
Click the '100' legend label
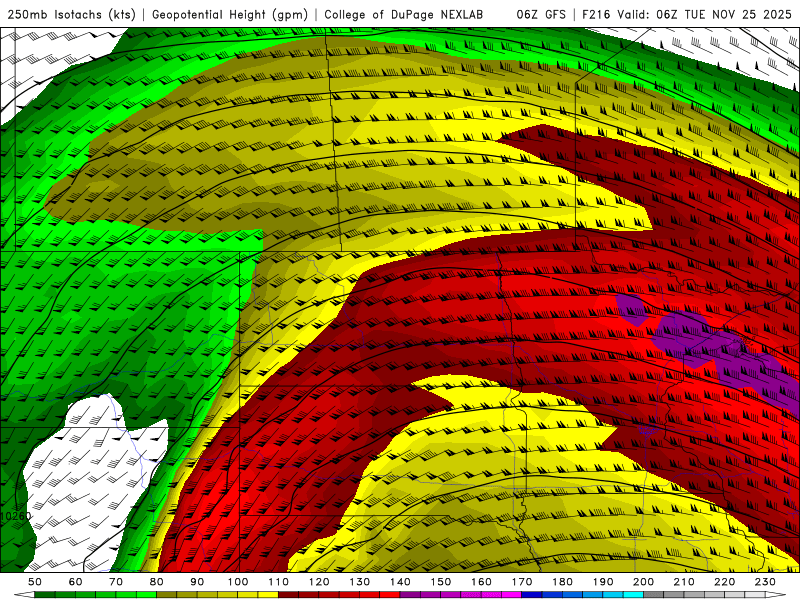[x=238, y=582]
